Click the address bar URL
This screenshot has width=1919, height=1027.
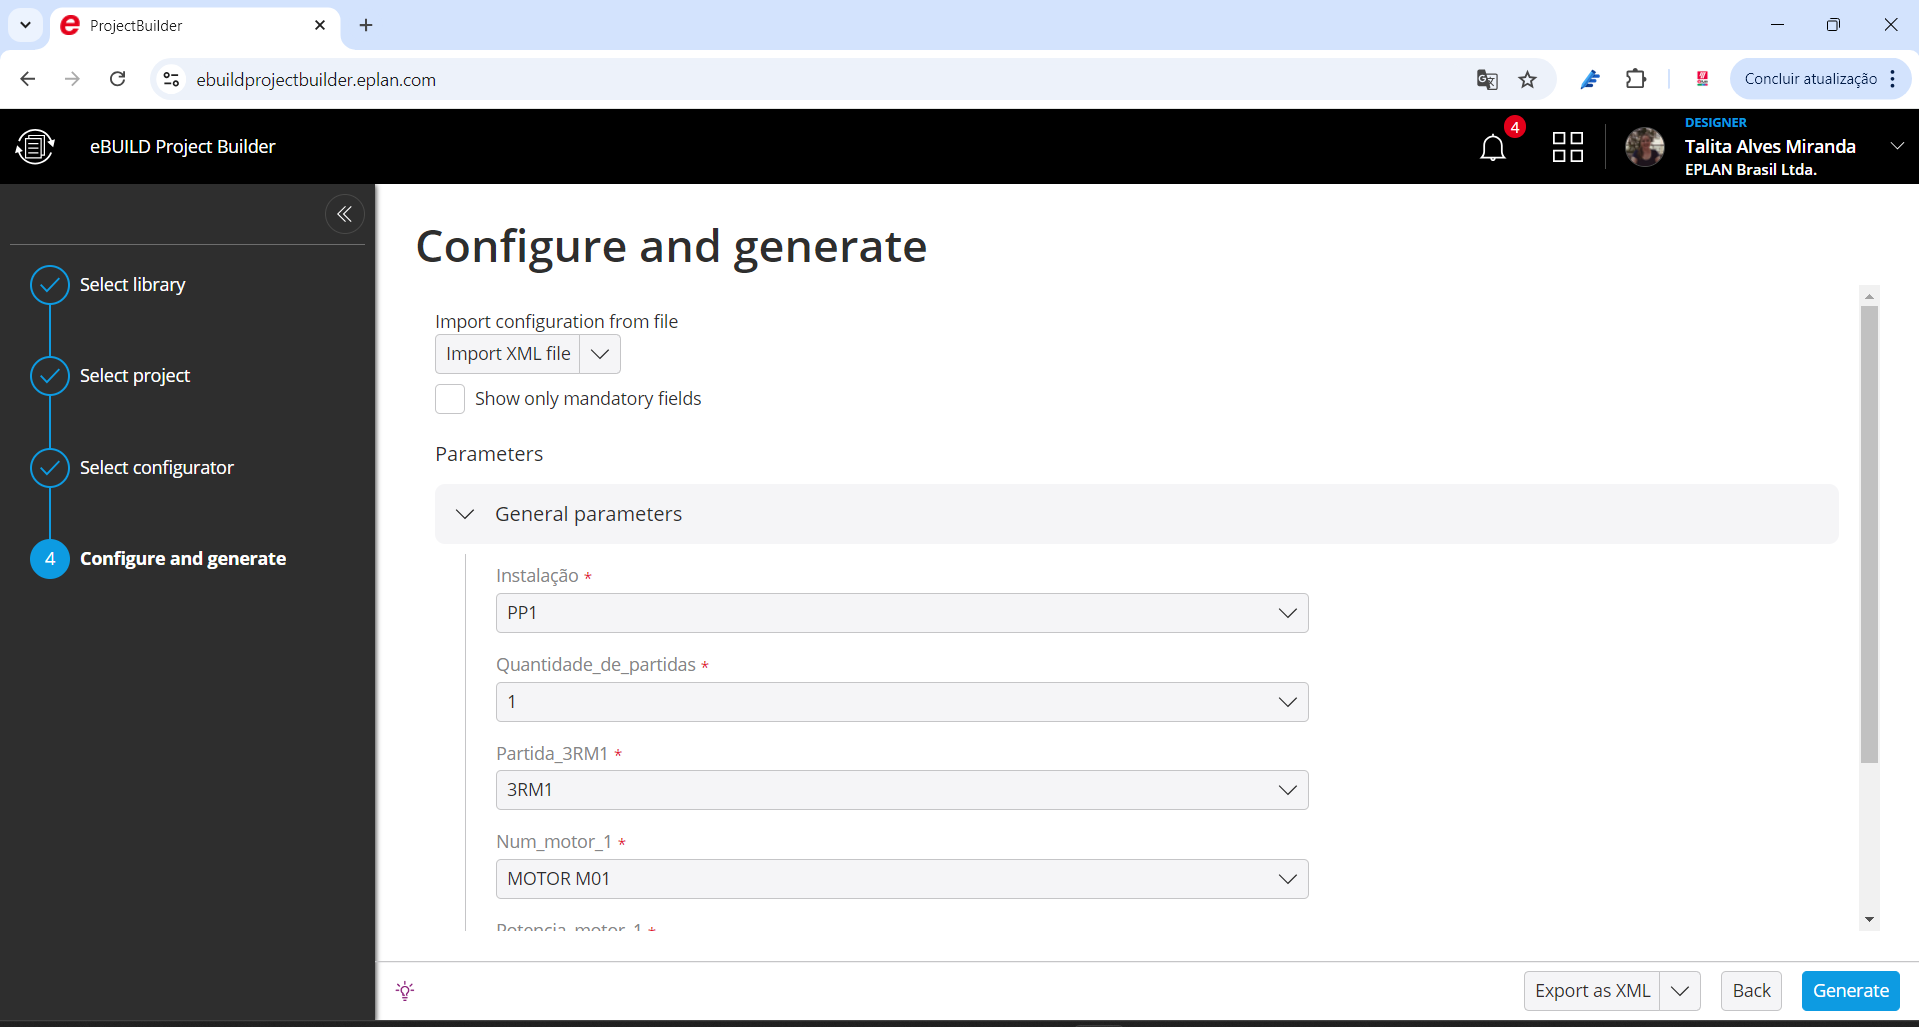(316, 80)
